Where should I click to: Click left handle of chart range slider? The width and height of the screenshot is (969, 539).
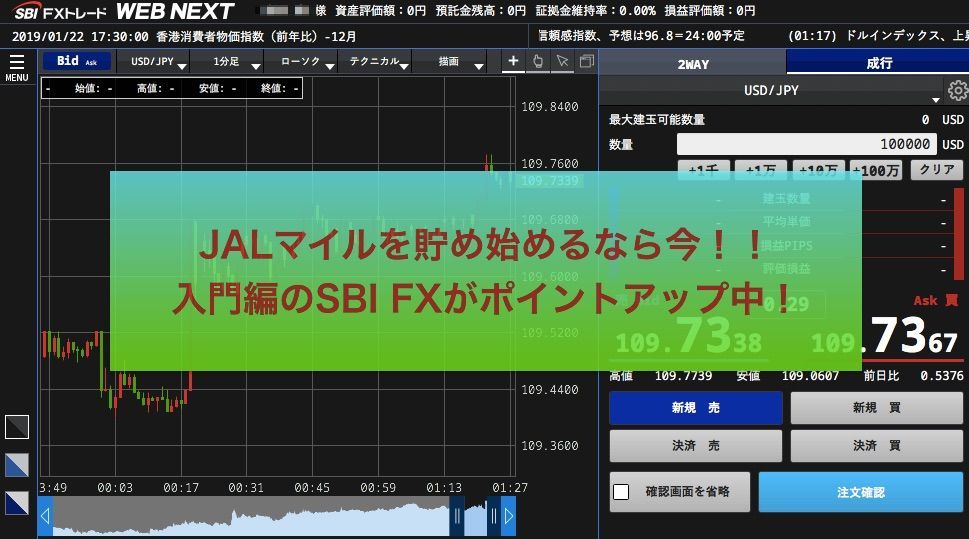tap(457, 516)
